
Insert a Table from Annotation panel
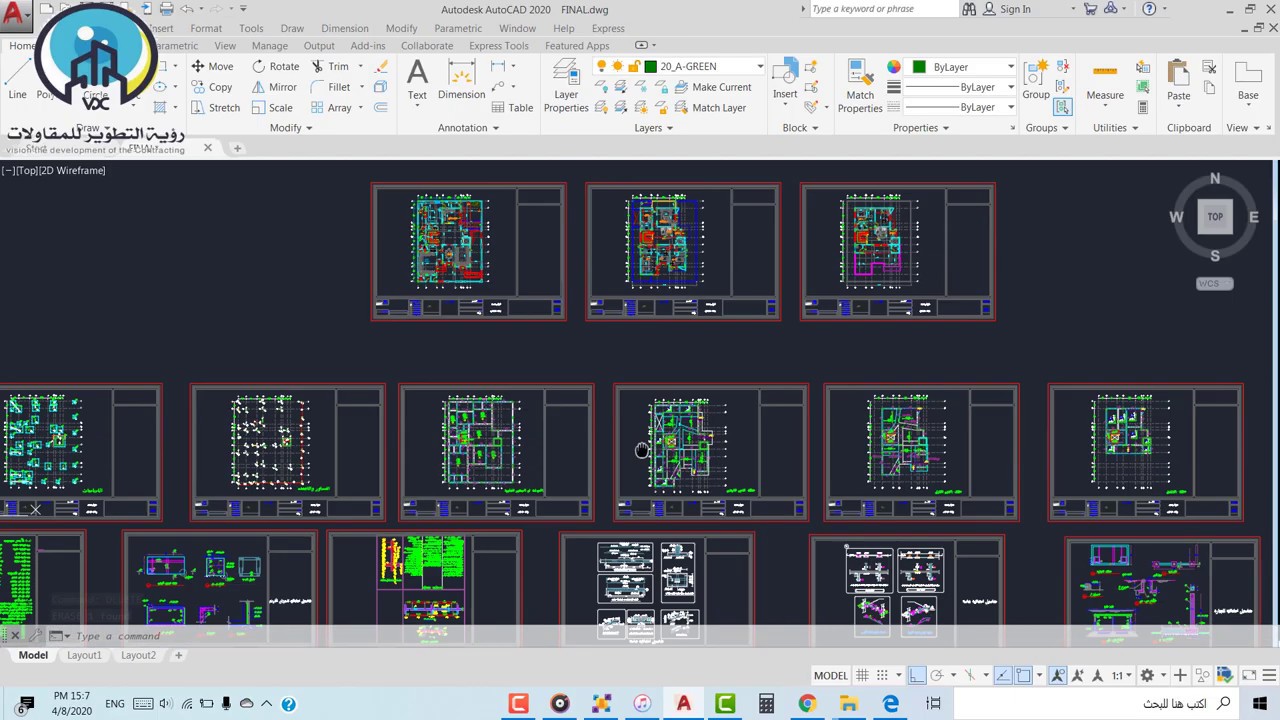point(512,107)
